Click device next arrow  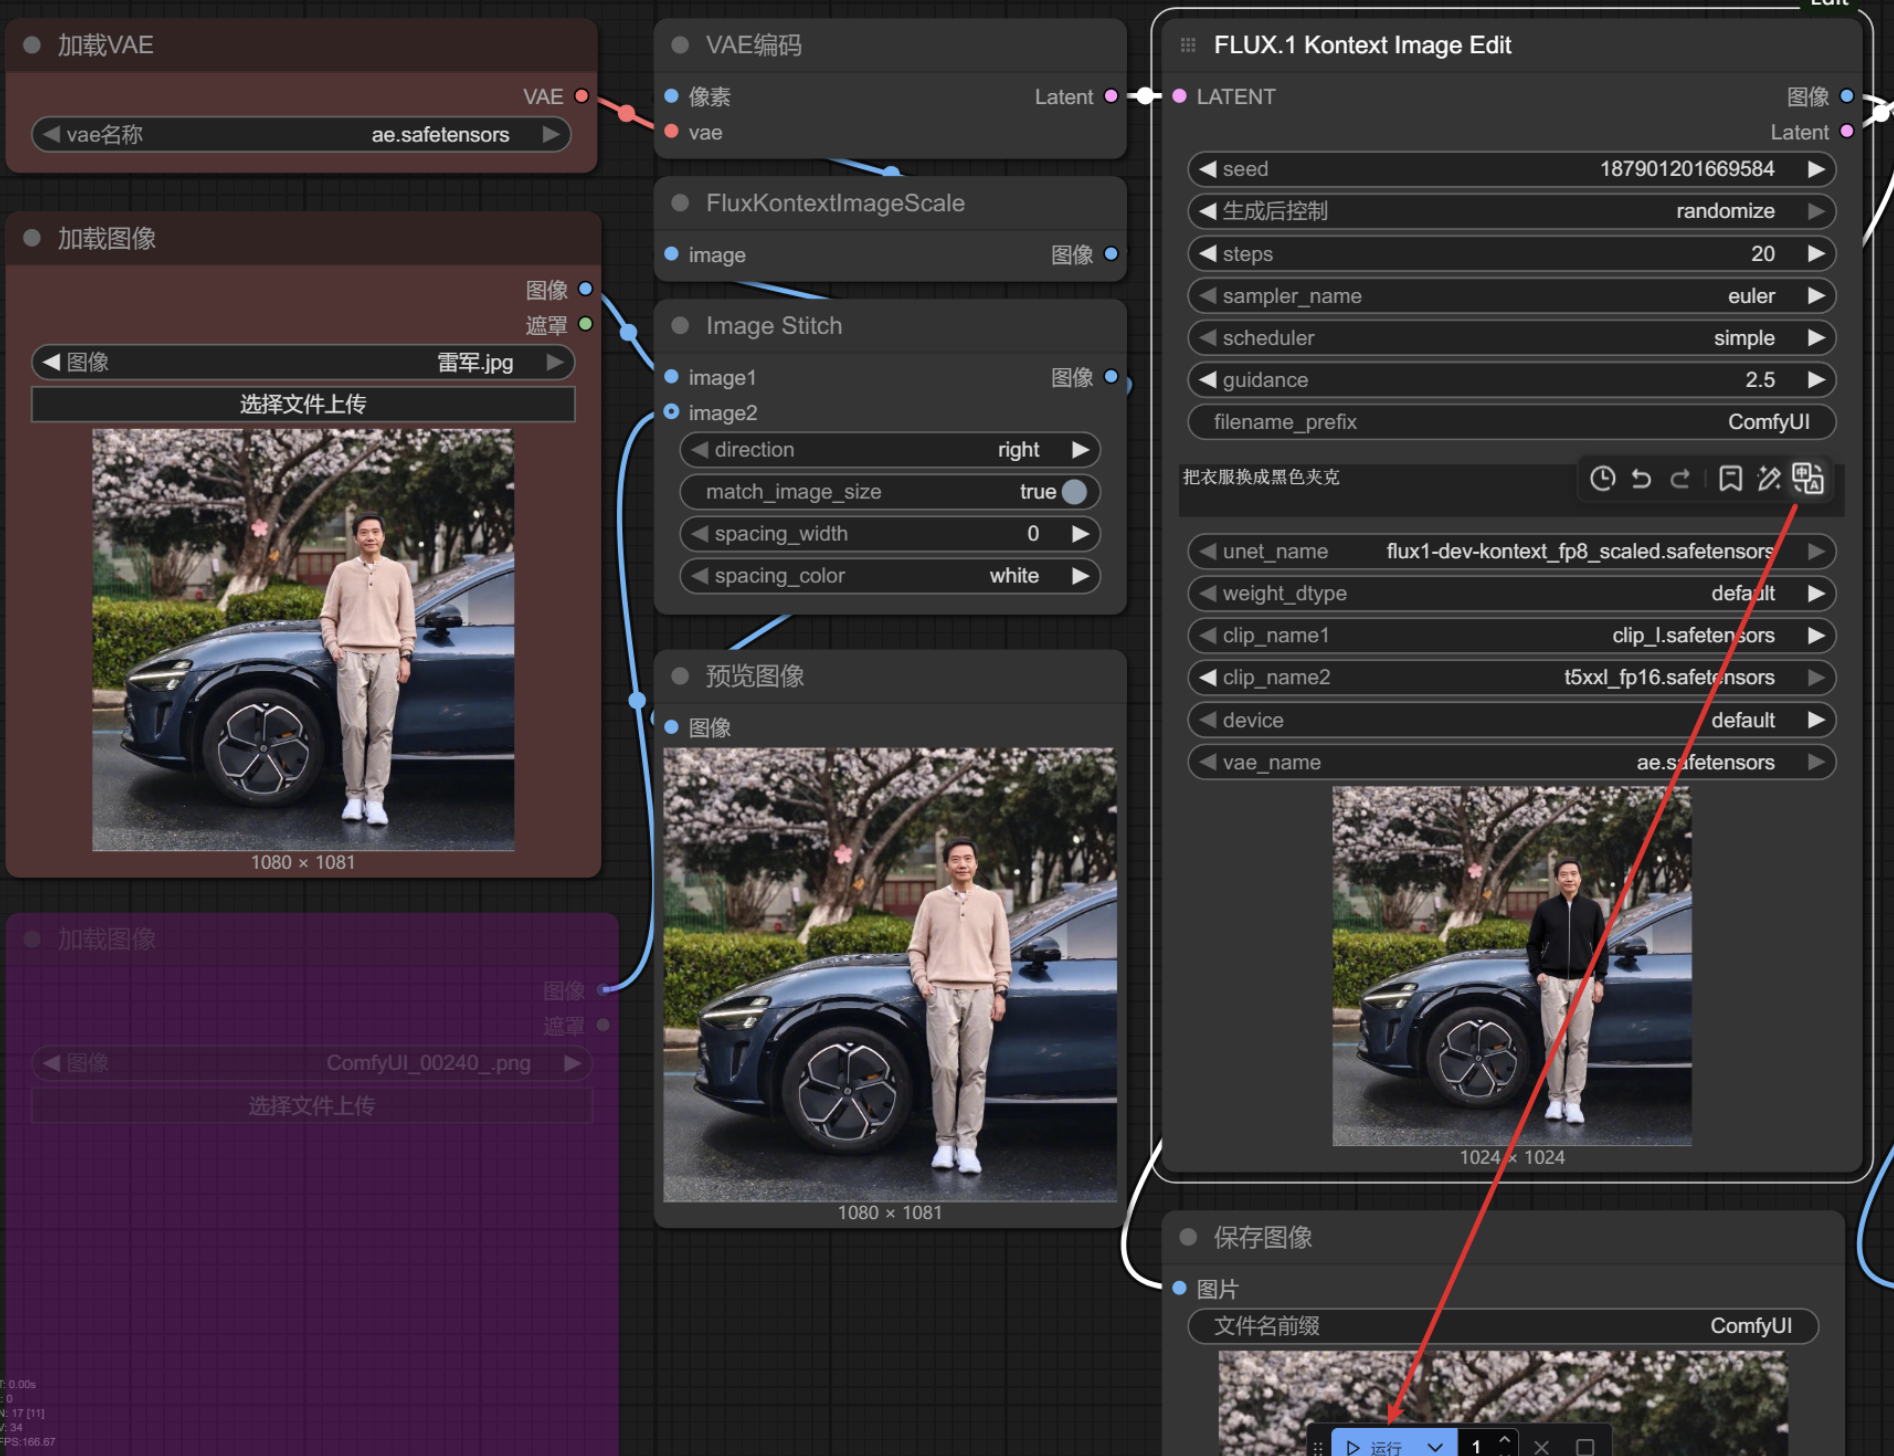(1816, 720)
